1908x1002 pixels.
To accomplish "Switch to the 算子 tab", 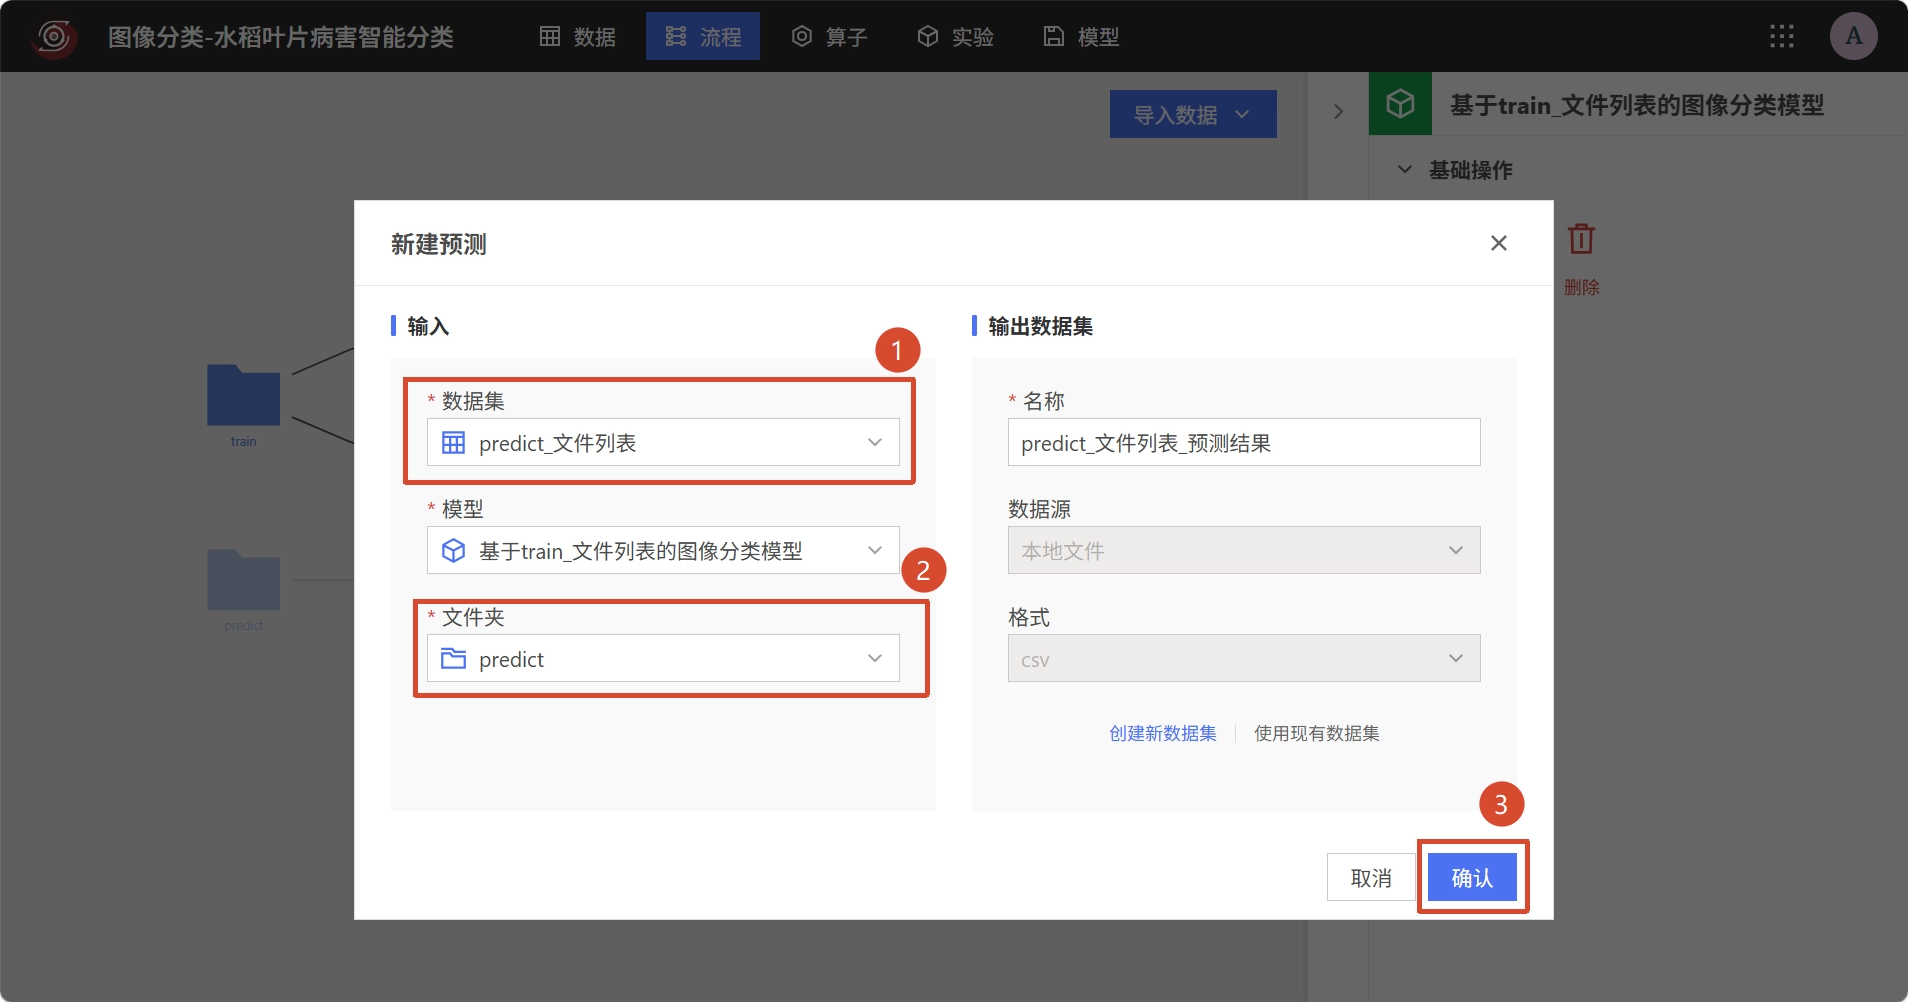I will coord(829,37).
